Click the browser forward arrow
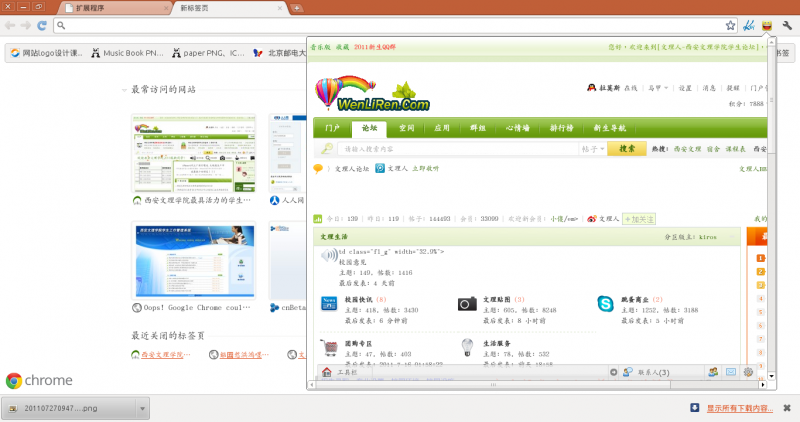This screenshot has height=422, width=800. [26, 25]
